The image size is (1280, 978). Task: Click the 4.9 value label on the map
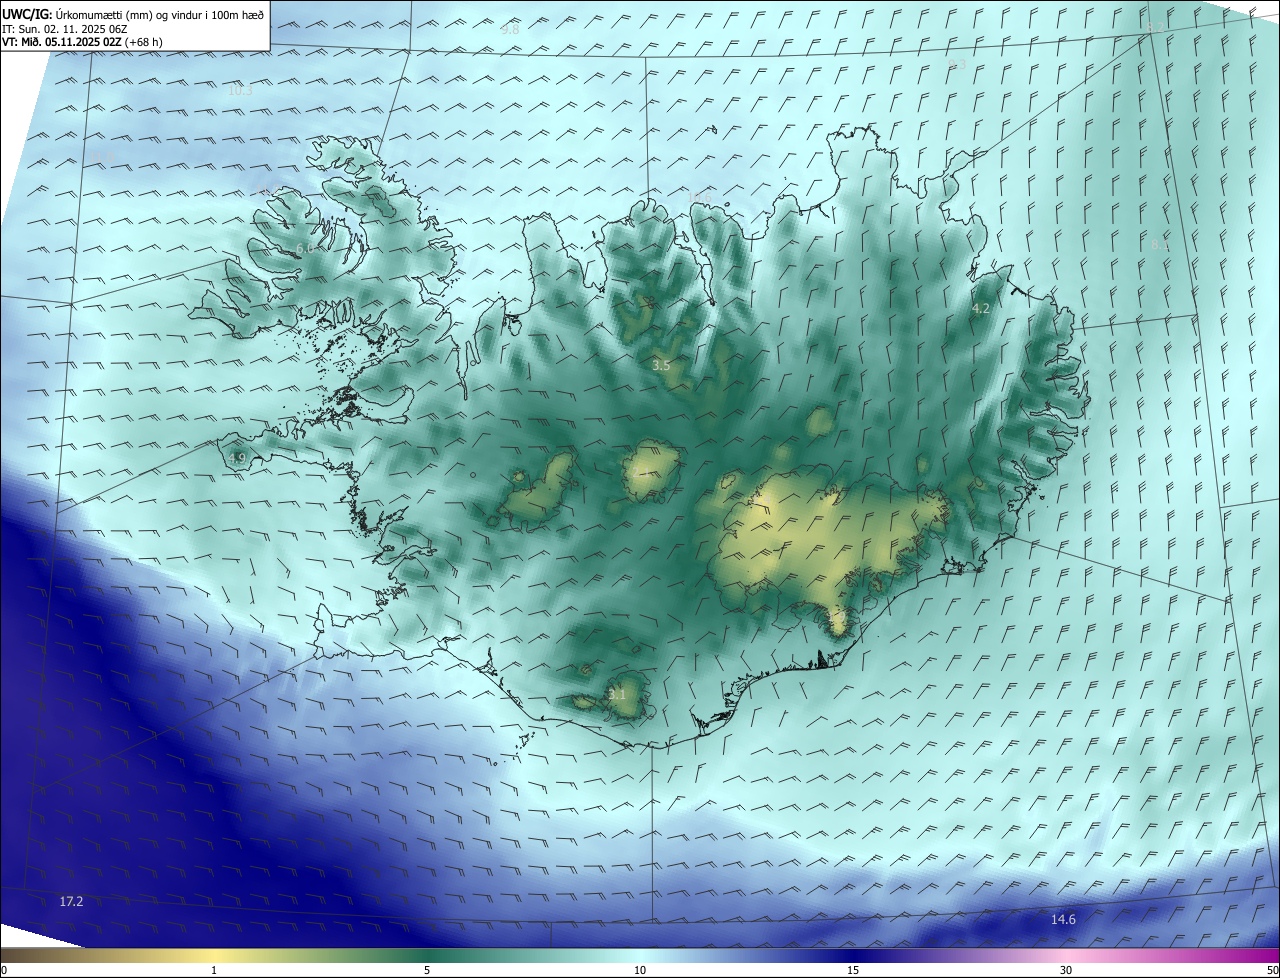pyautogui.click(x=237, y=459)
